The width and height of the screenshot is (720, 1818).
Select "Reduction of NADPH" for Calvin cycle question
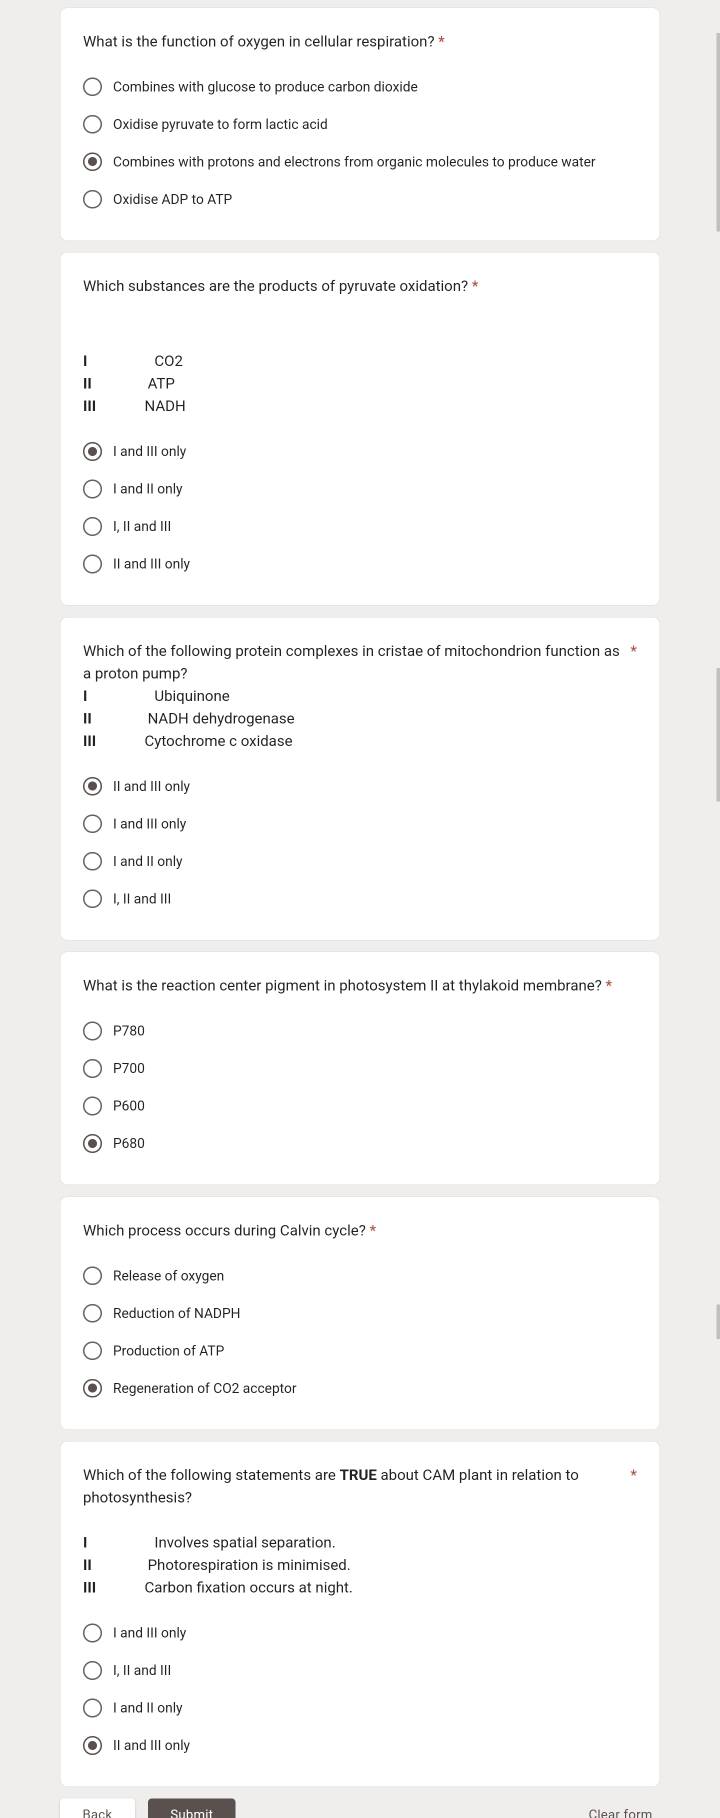92,1313
